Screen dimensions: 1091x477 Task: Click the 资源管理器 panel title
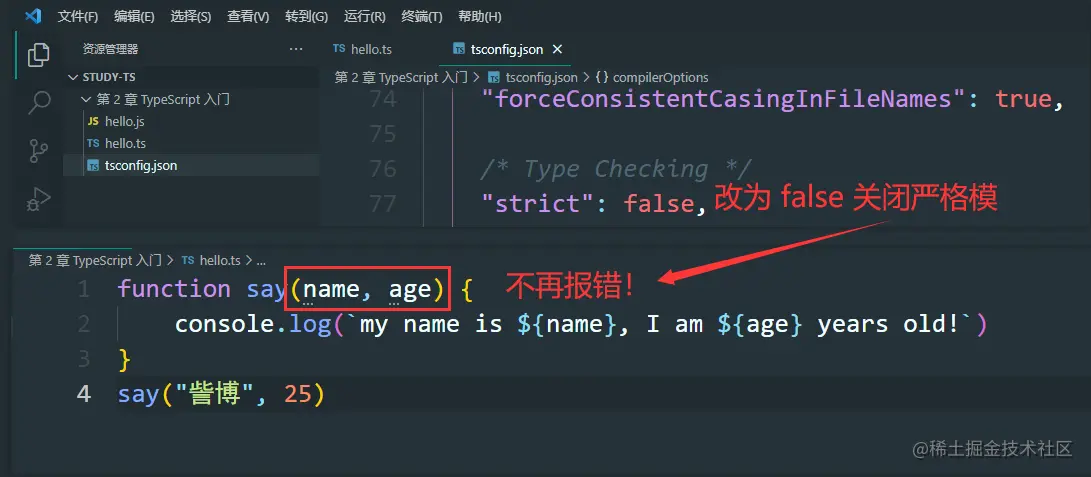pos(111,49)
